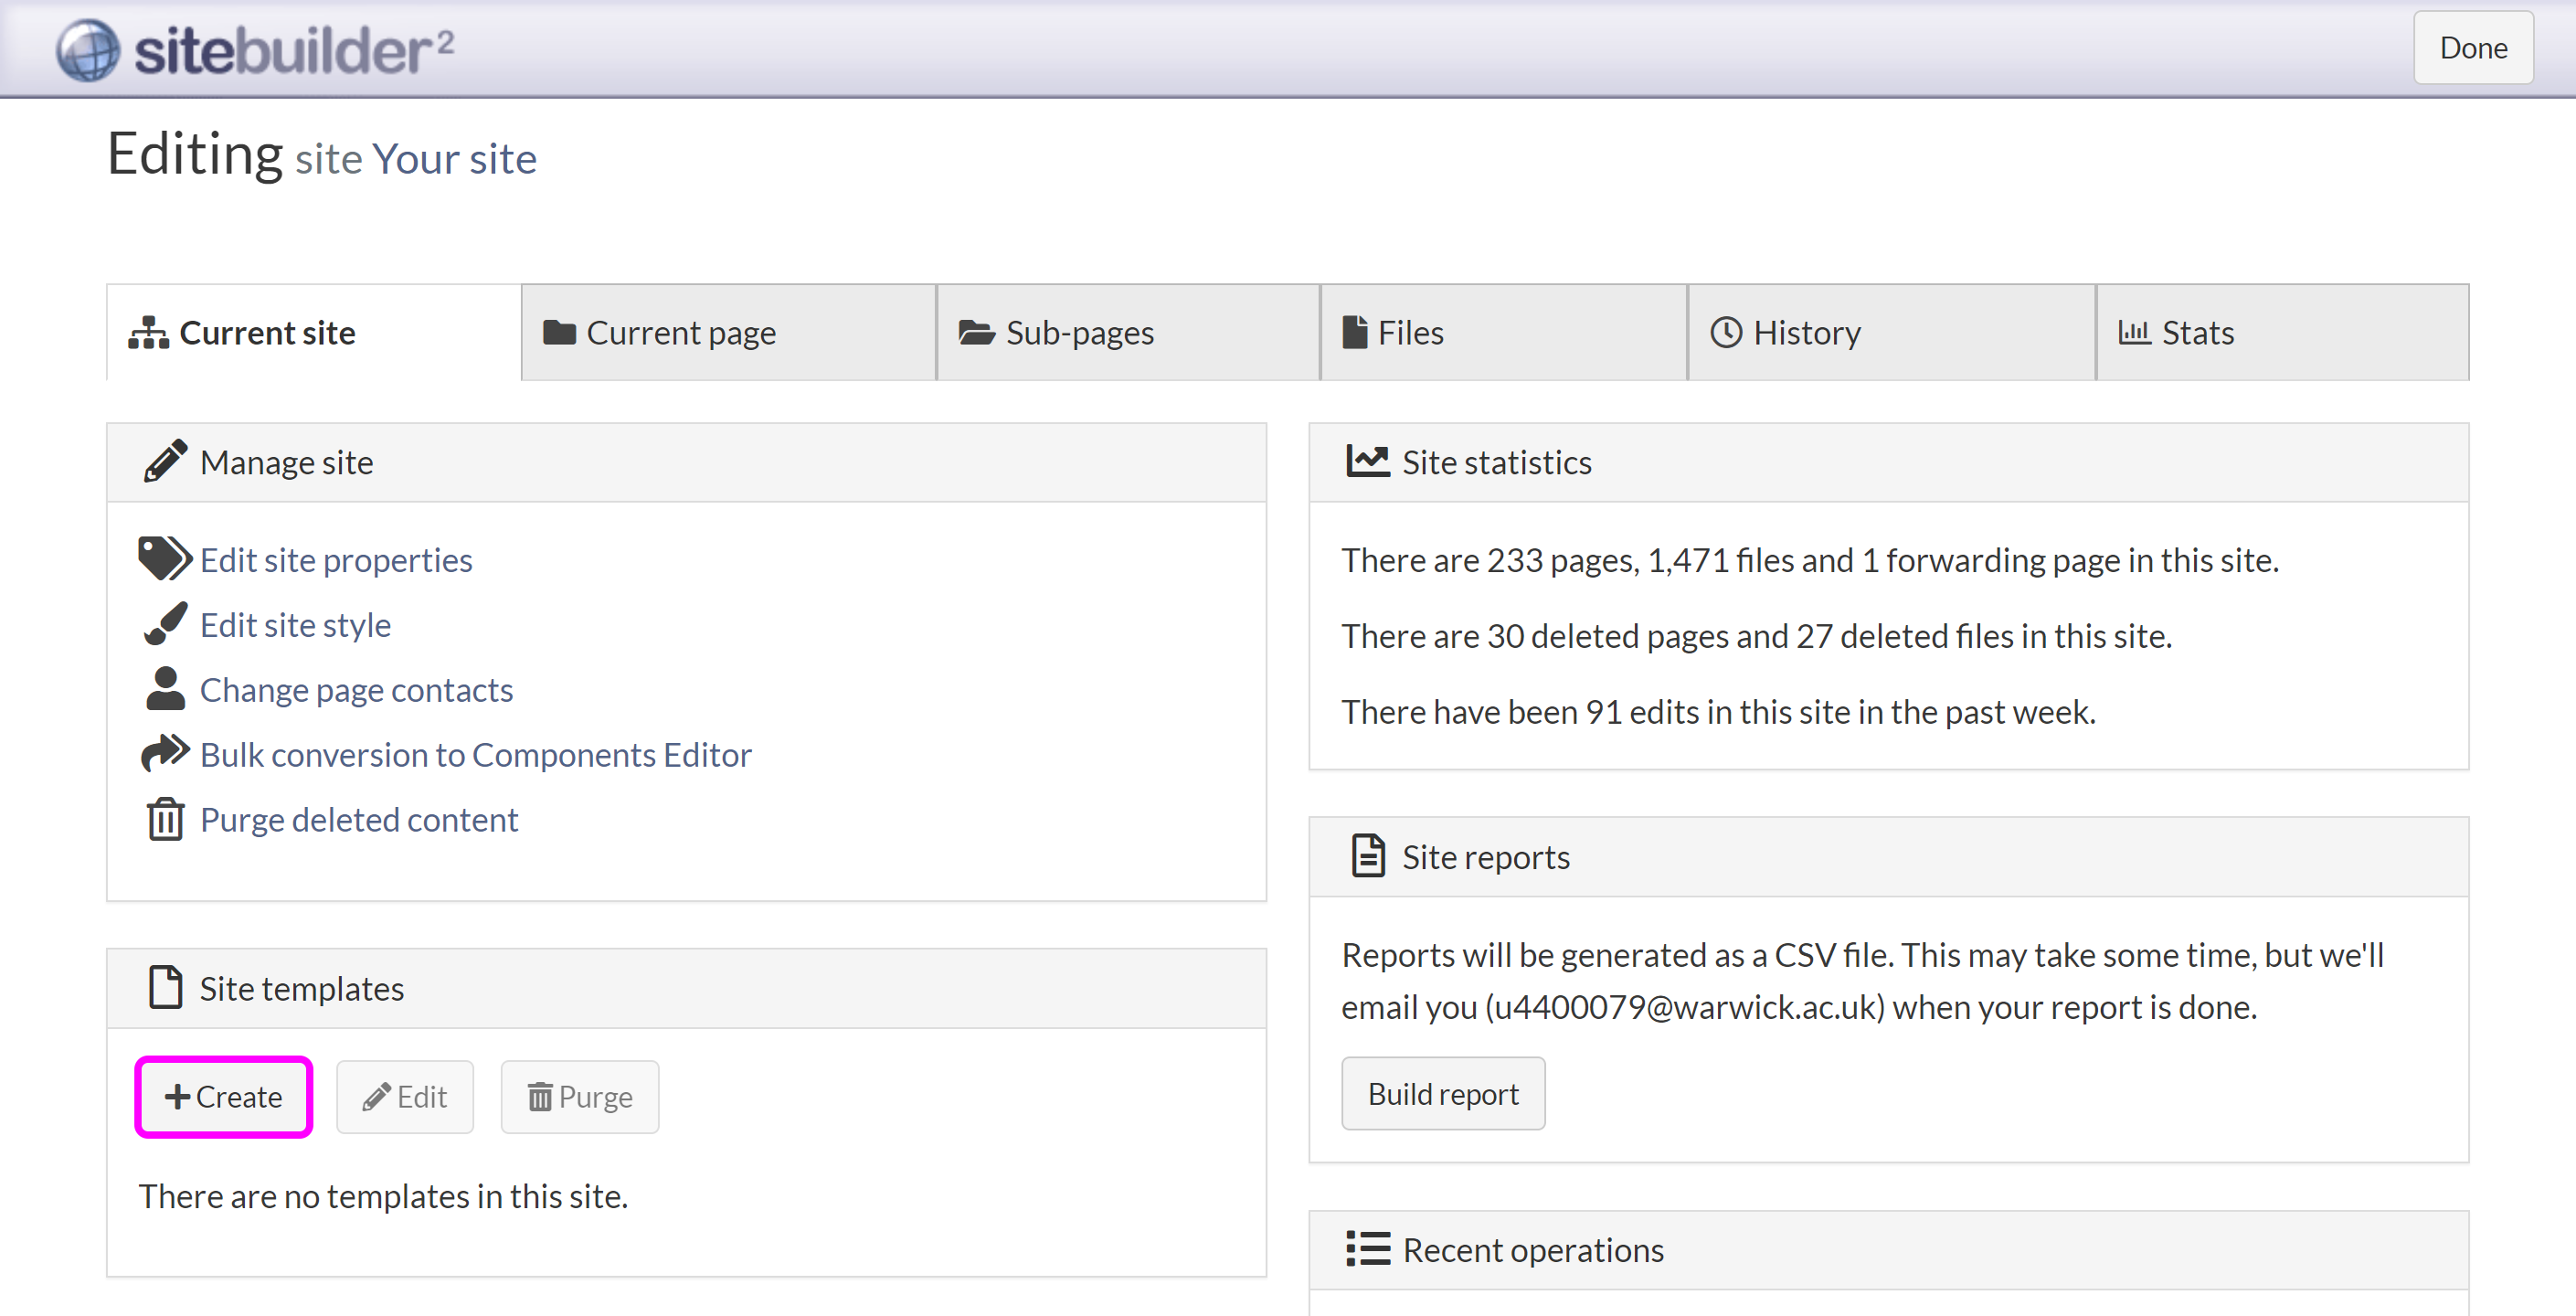Click the SiteBuilder globe logo
The width and height of the screenshot is (2576, 1316).
[x=88, y=49]
